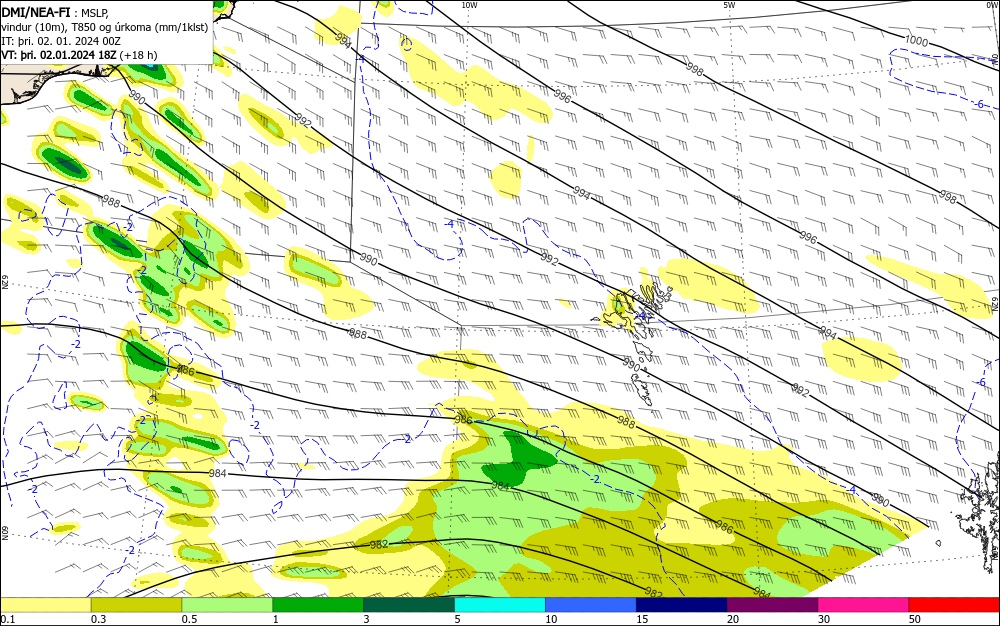
Task: Select the dark green 3–5 legend swatch
Action: 409,605
